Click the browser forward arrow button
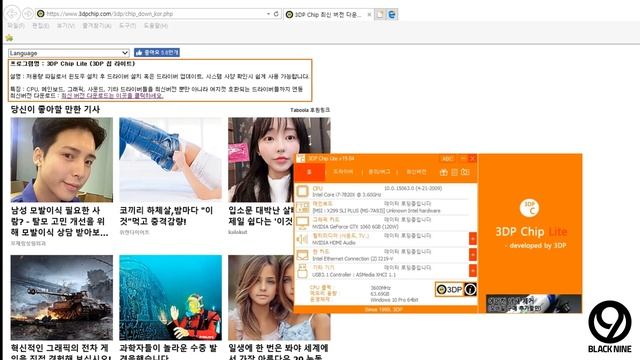Screen dimensions: 640x360 click(x=28, y=13)
